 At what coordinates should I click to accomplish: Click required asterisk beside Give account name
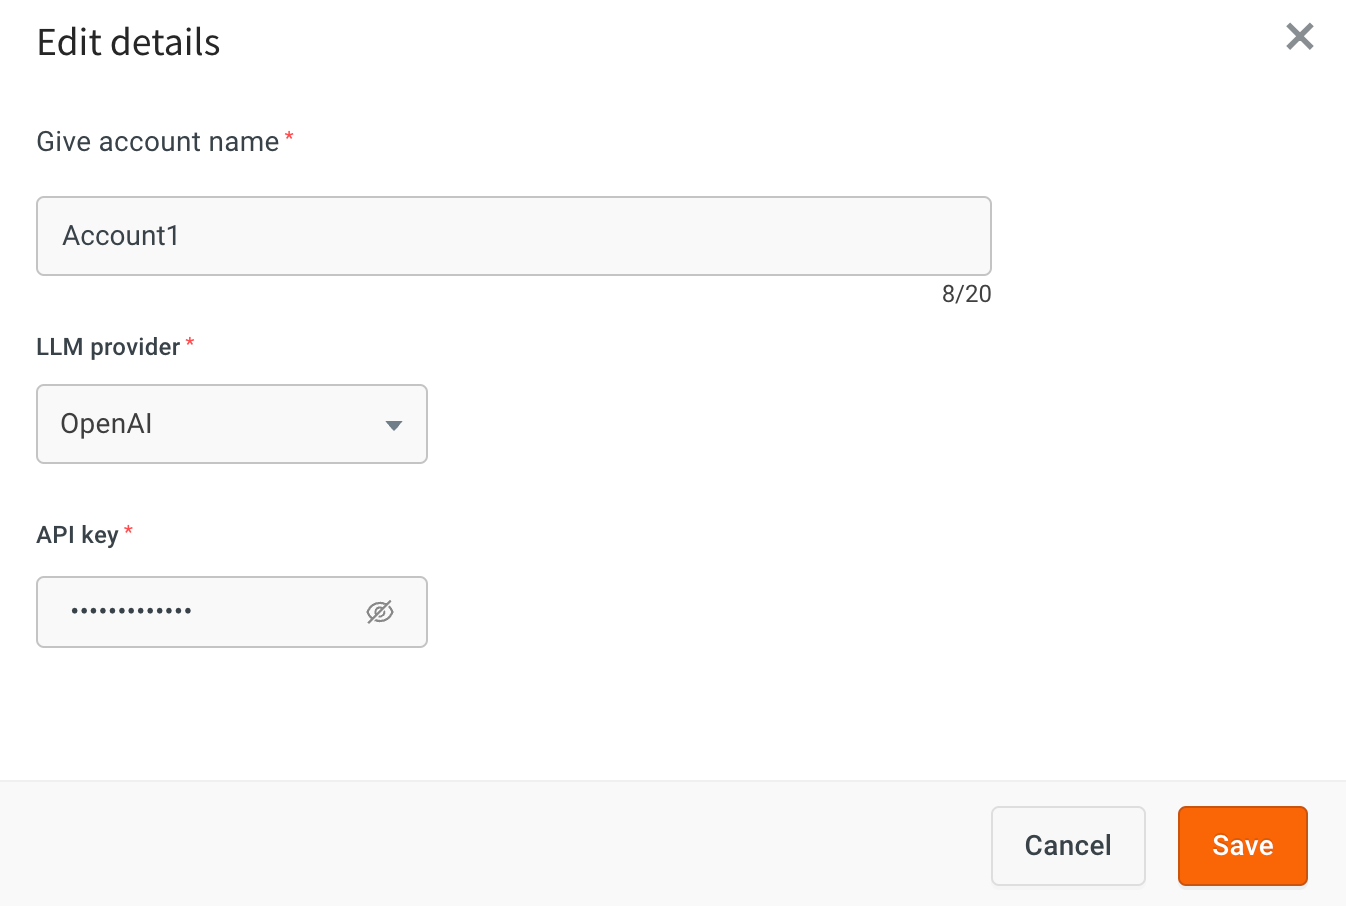coord(289,137)
